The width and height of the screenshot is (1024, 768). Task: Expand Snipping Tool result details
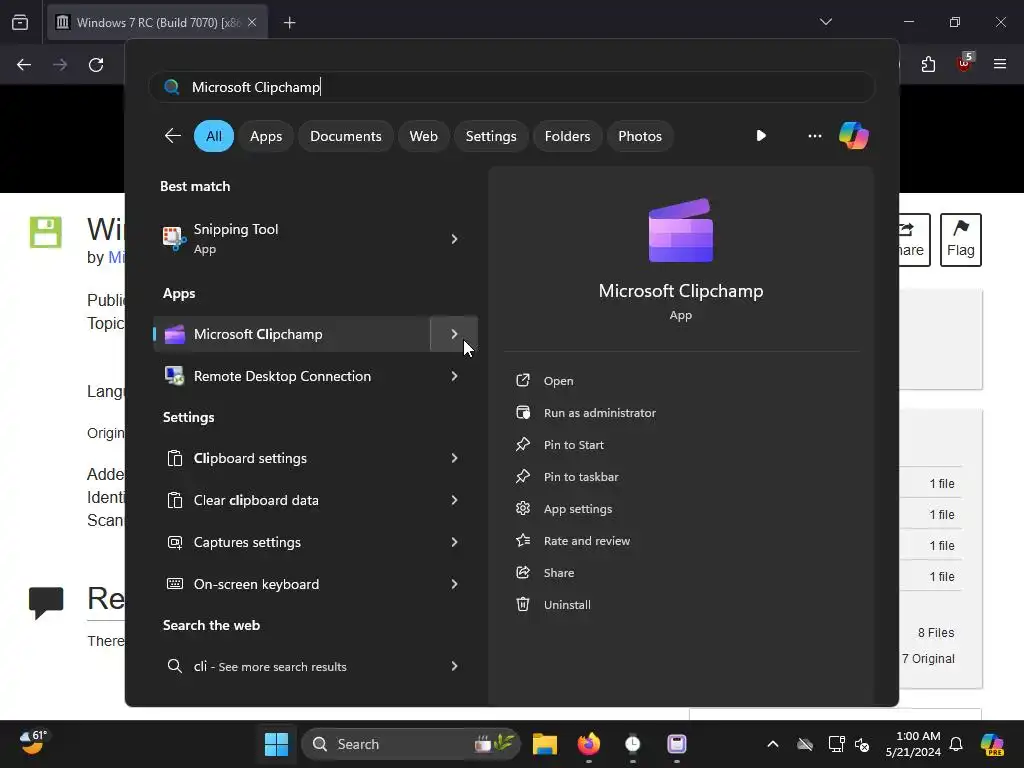point(455,239)
